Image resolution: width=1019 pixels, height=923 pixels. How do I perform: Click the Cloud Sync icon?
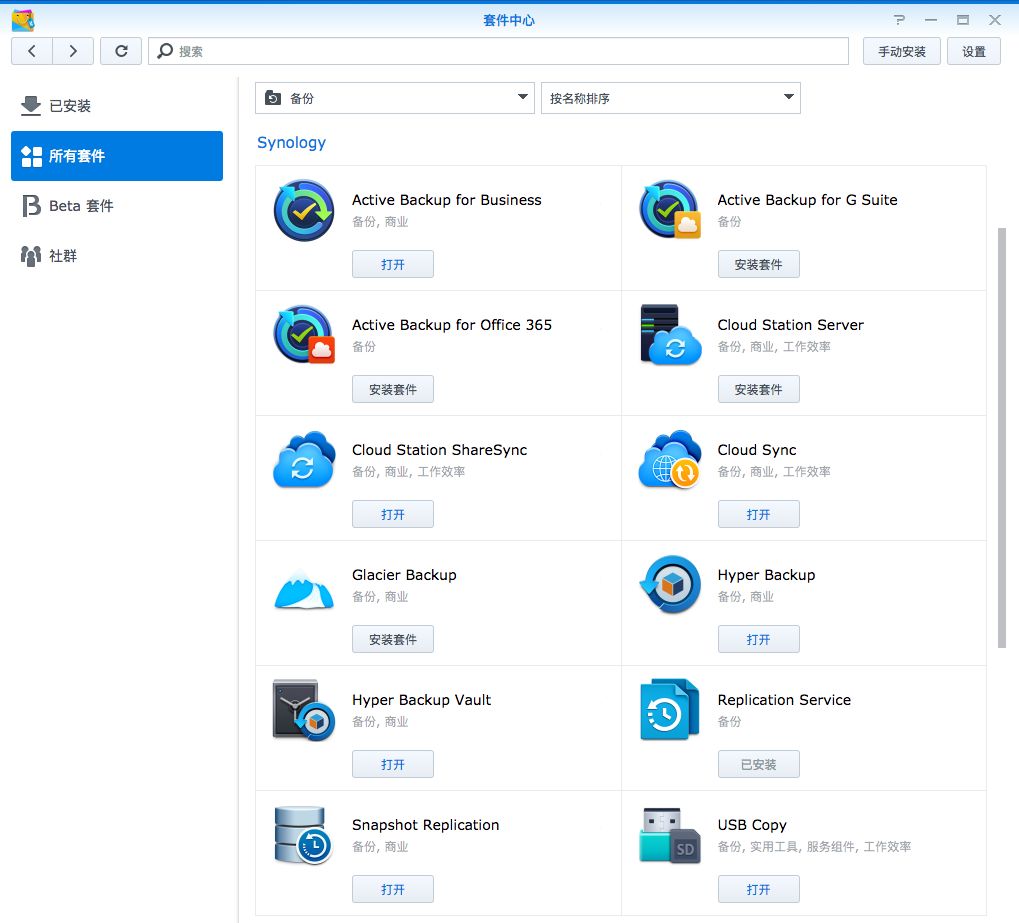coord(670,459)
